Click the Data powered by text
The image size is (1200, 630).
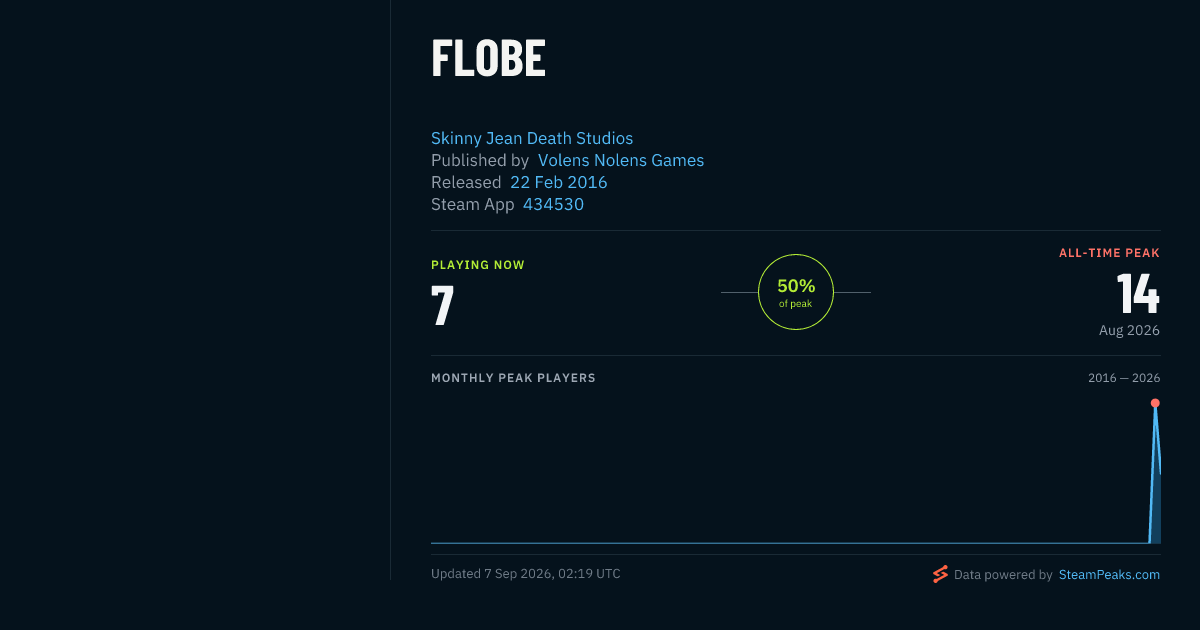1003,575
